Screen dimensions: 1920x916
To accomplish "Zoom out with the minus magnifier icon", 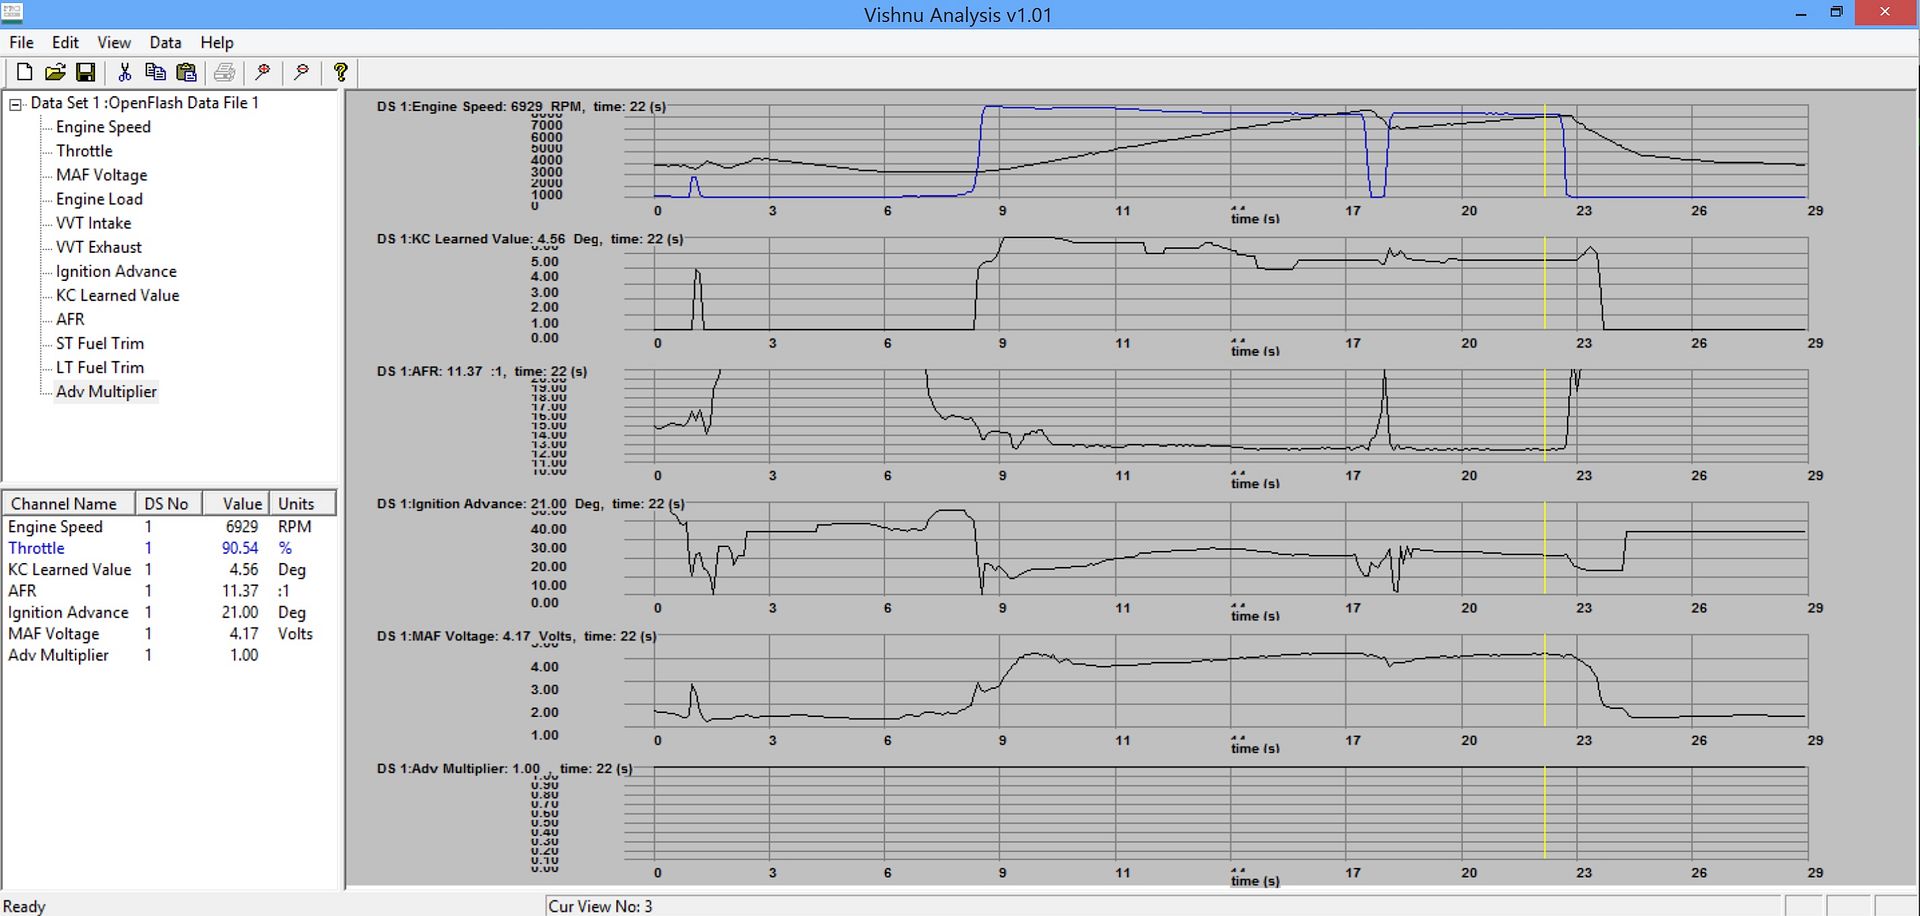I will click(x=301, y=72).
